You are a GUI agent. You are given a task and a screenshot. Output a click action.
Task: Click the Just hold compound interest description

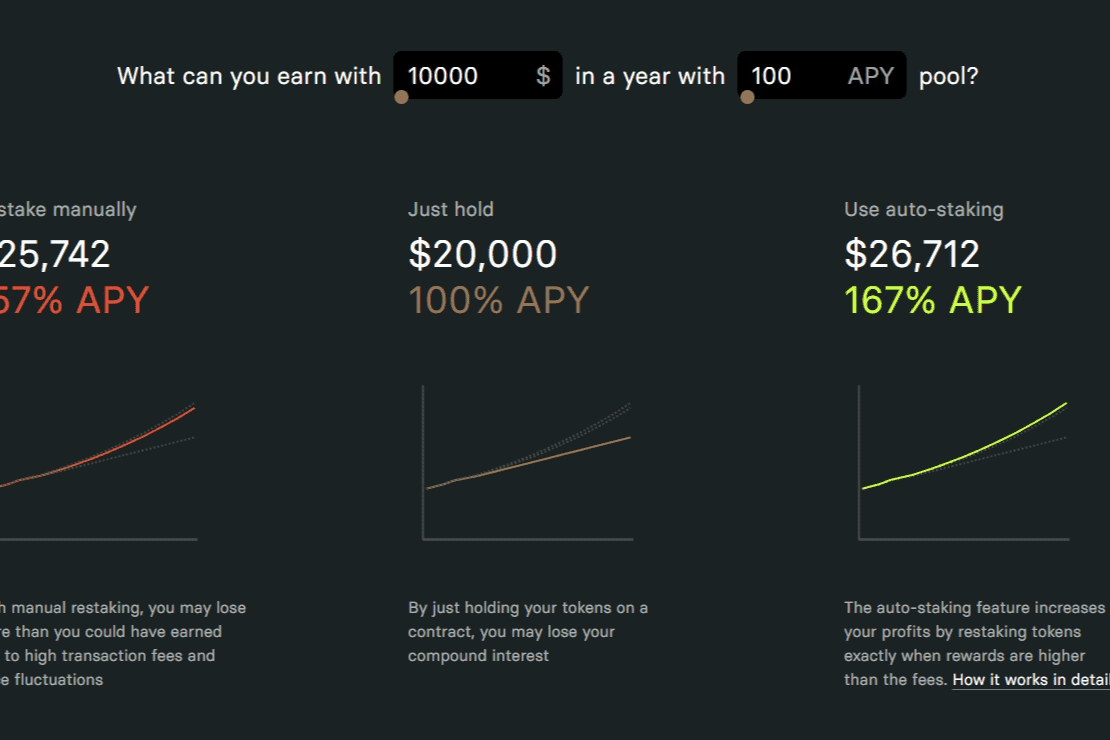528,632
